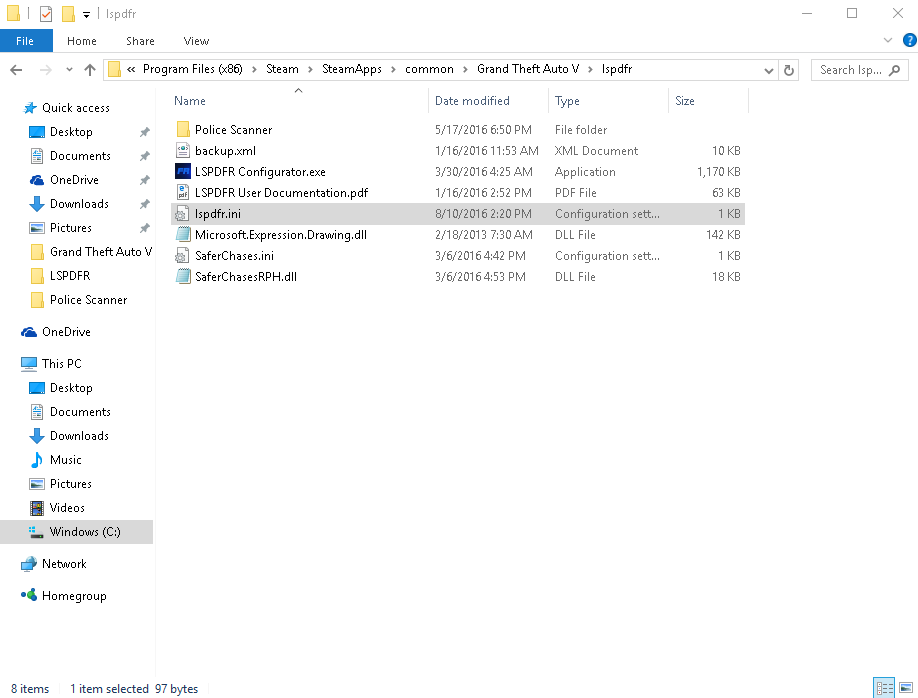Open Music under This PC
The width and height of the screenshot is (918, 698).
pyautogui.click(x=66, y=460)
